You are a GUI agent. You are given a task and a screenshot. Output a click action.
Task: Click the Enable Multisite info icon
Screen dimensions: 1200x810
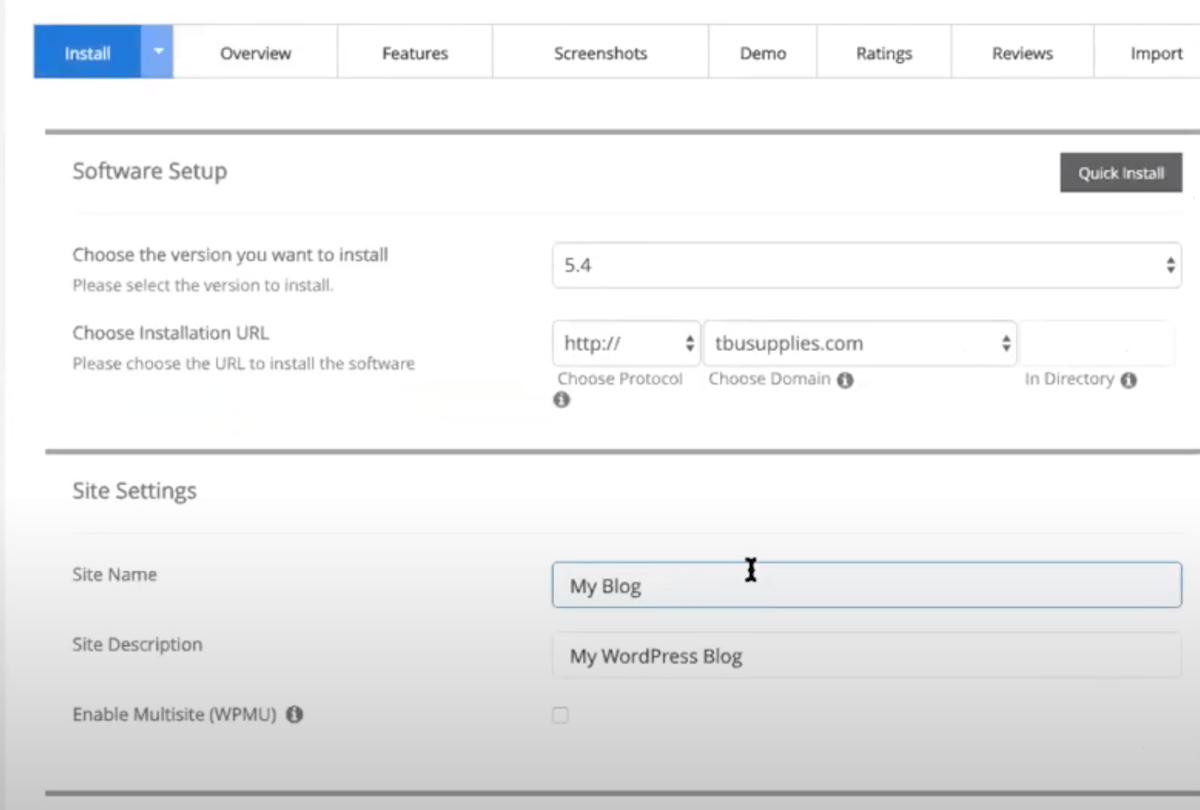click(x=295, y=715)
